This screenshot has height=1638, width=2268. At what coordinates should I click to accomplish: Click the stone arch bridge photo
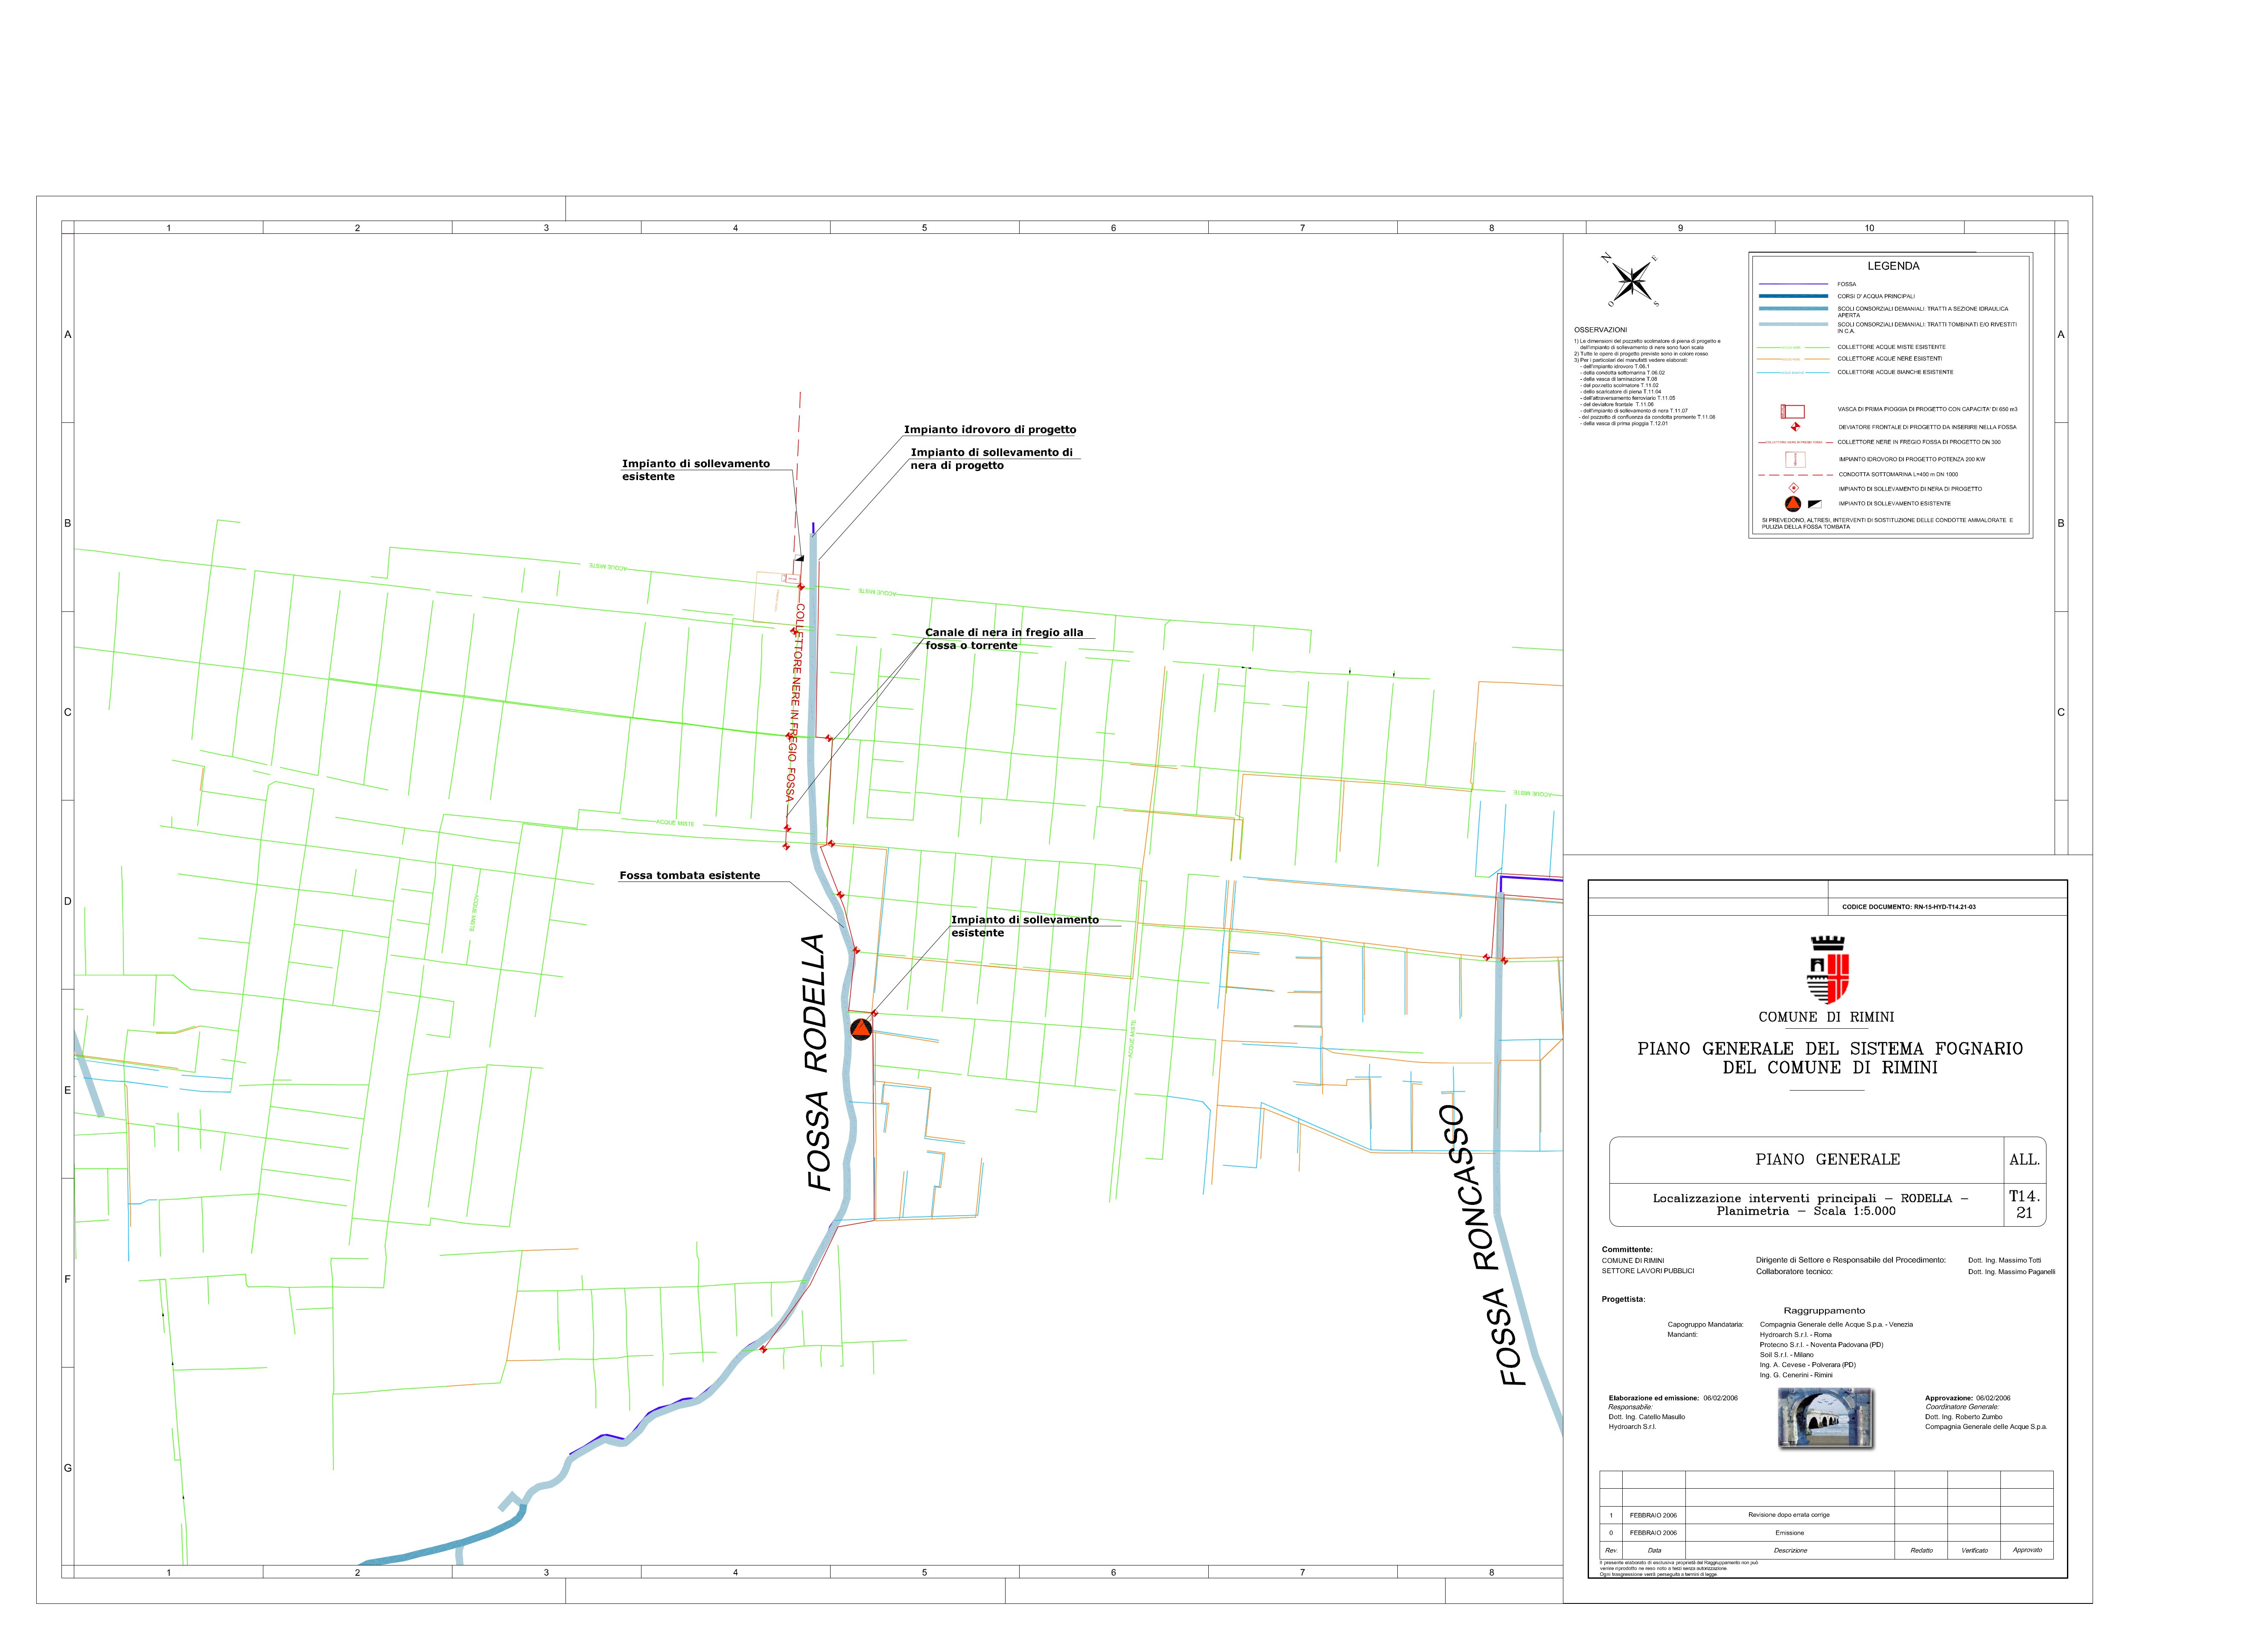pyautogui.click(x=1825, y=1417)
